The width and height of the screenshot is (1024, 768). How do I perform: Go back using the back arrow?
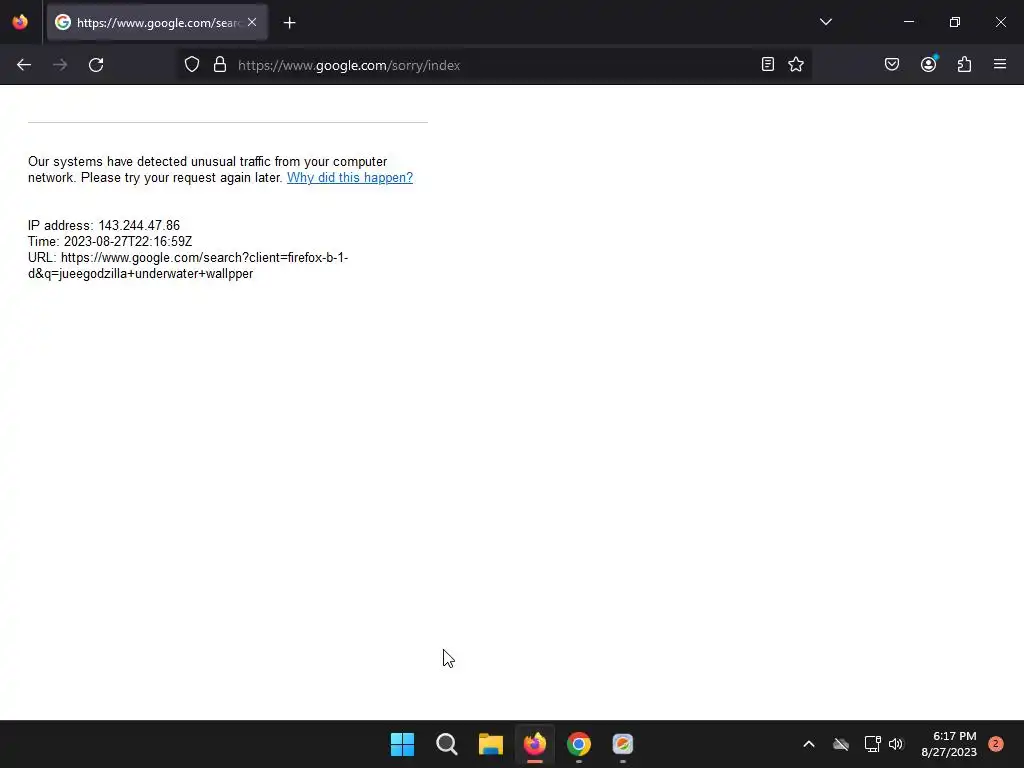tap(24, 65)
